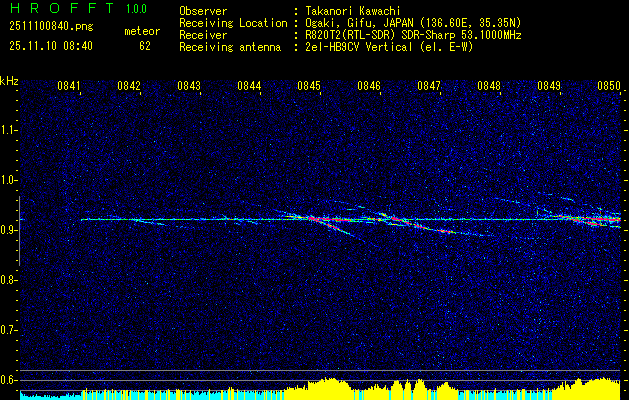
Task: Click the location Ogaki, Gifu, JAPAN
Action: tap(361, 23)
